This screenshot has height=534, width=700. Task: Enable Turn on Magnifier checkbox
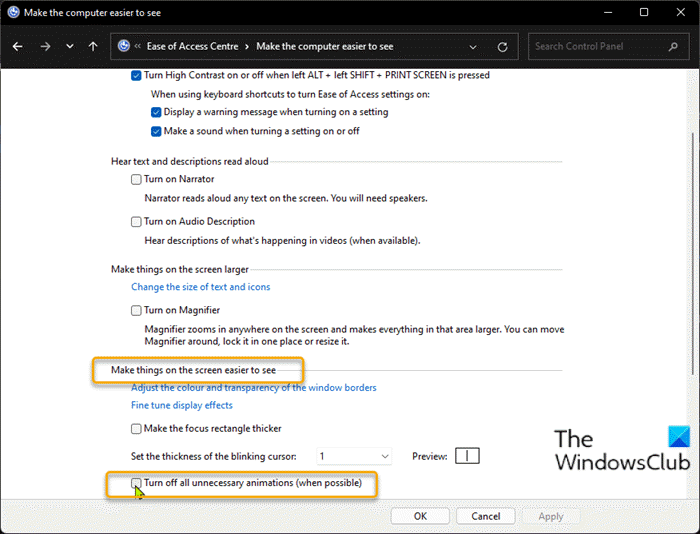(x=136, y=310)
